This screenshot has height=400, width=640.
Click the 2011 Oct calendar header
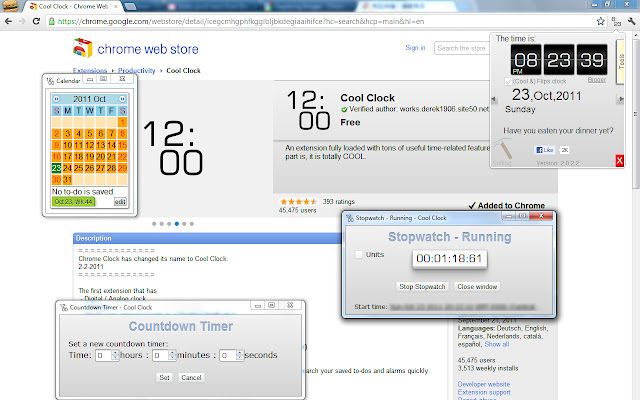point(89,99)
